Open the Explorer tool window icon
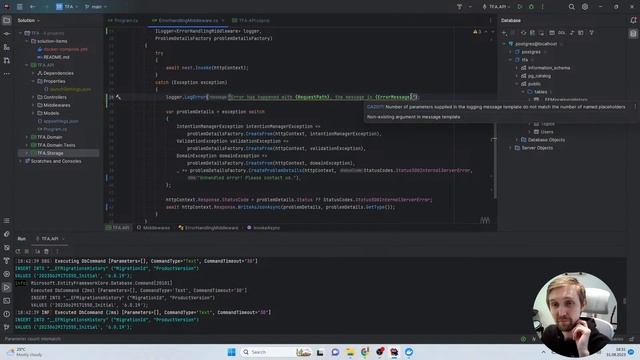The image size is (640, 360). pyautogui.click(x=7, y=20)
